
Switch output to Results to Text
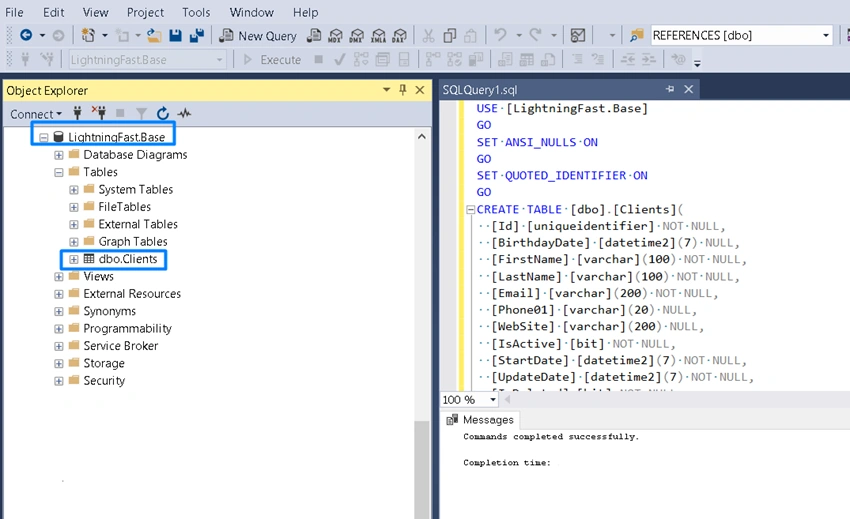pos(505,59)
